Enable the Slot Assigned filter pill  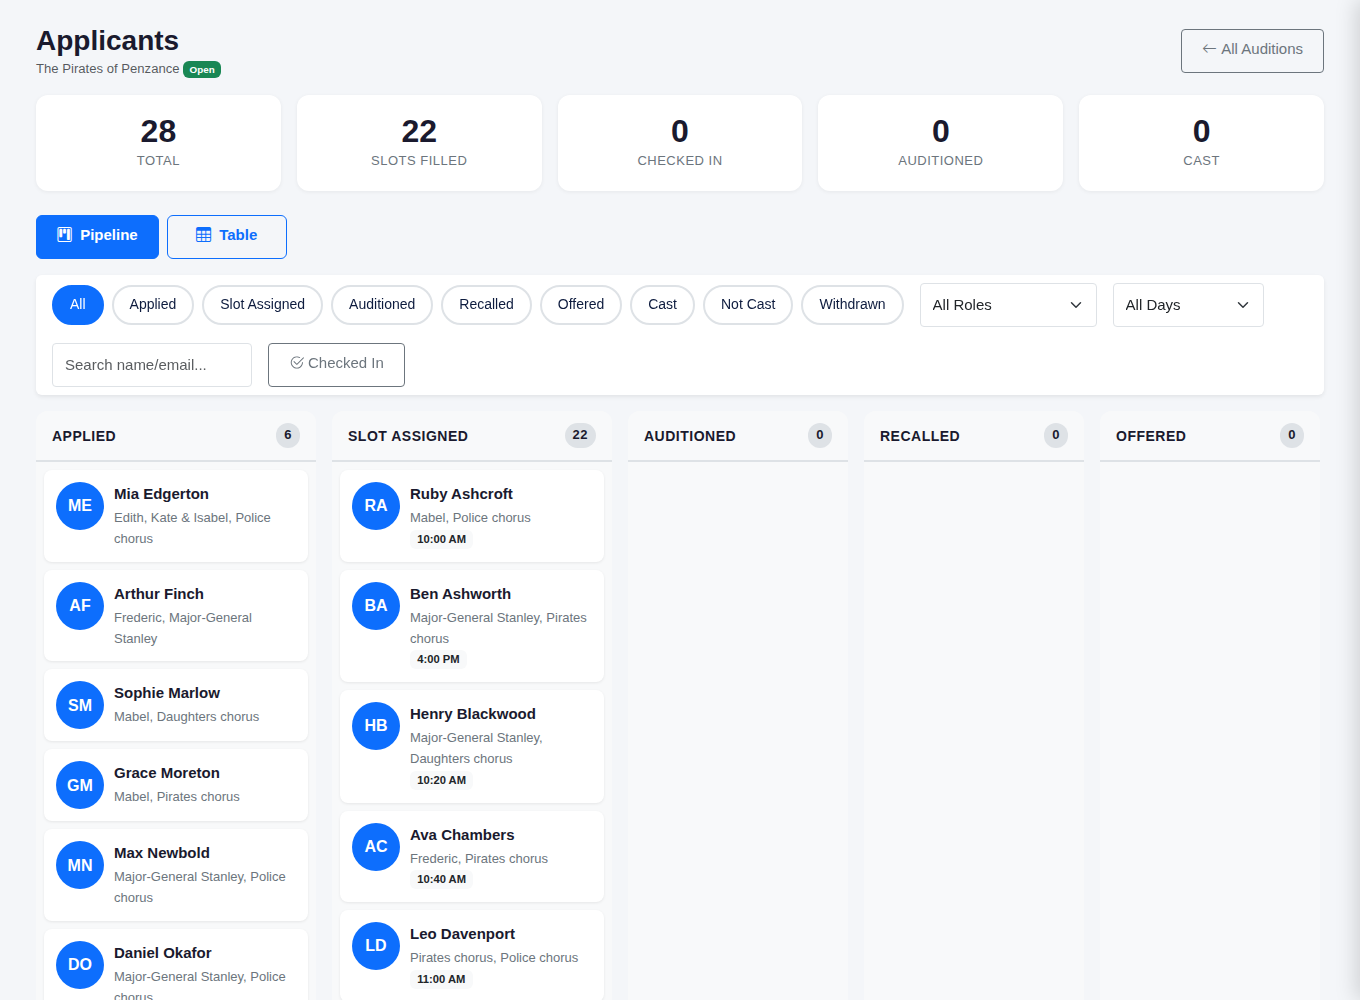point(262,305)
